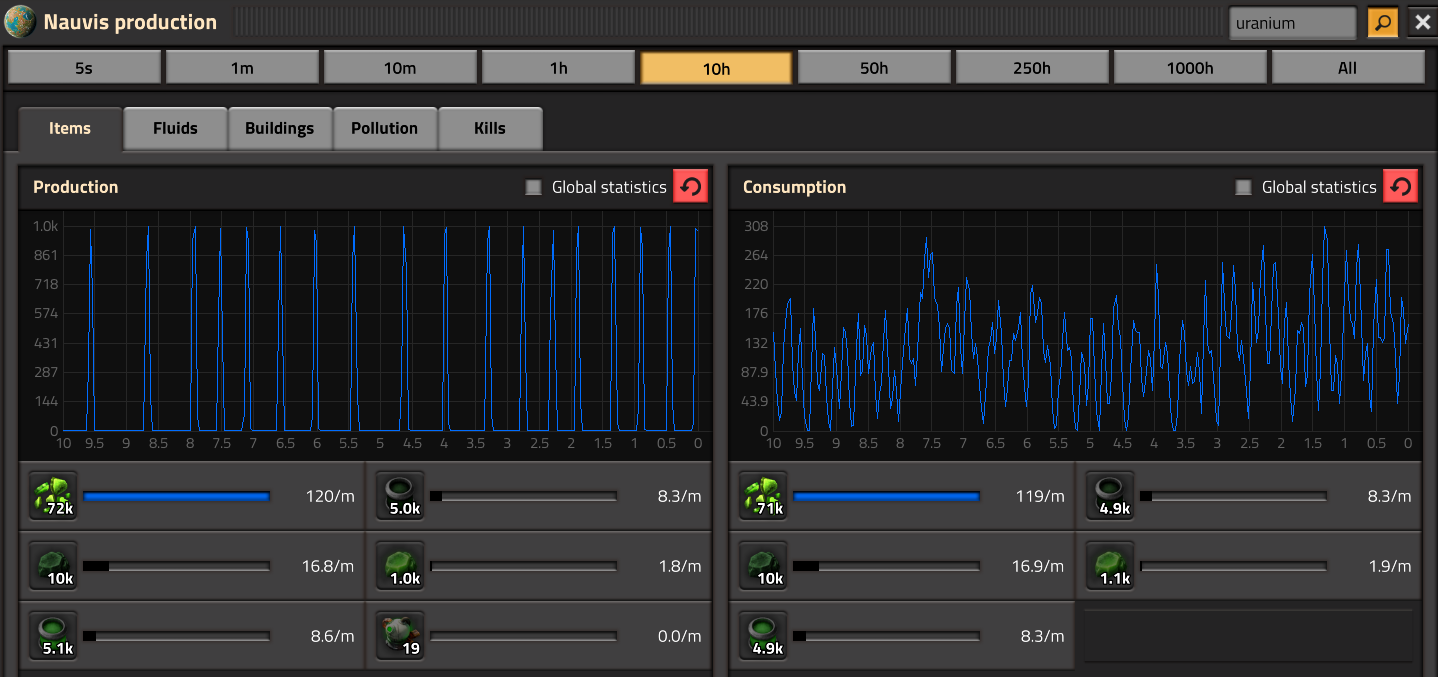Switch to the Fluids tab
Screen dimensions: 1438x677
coord(175,128)
